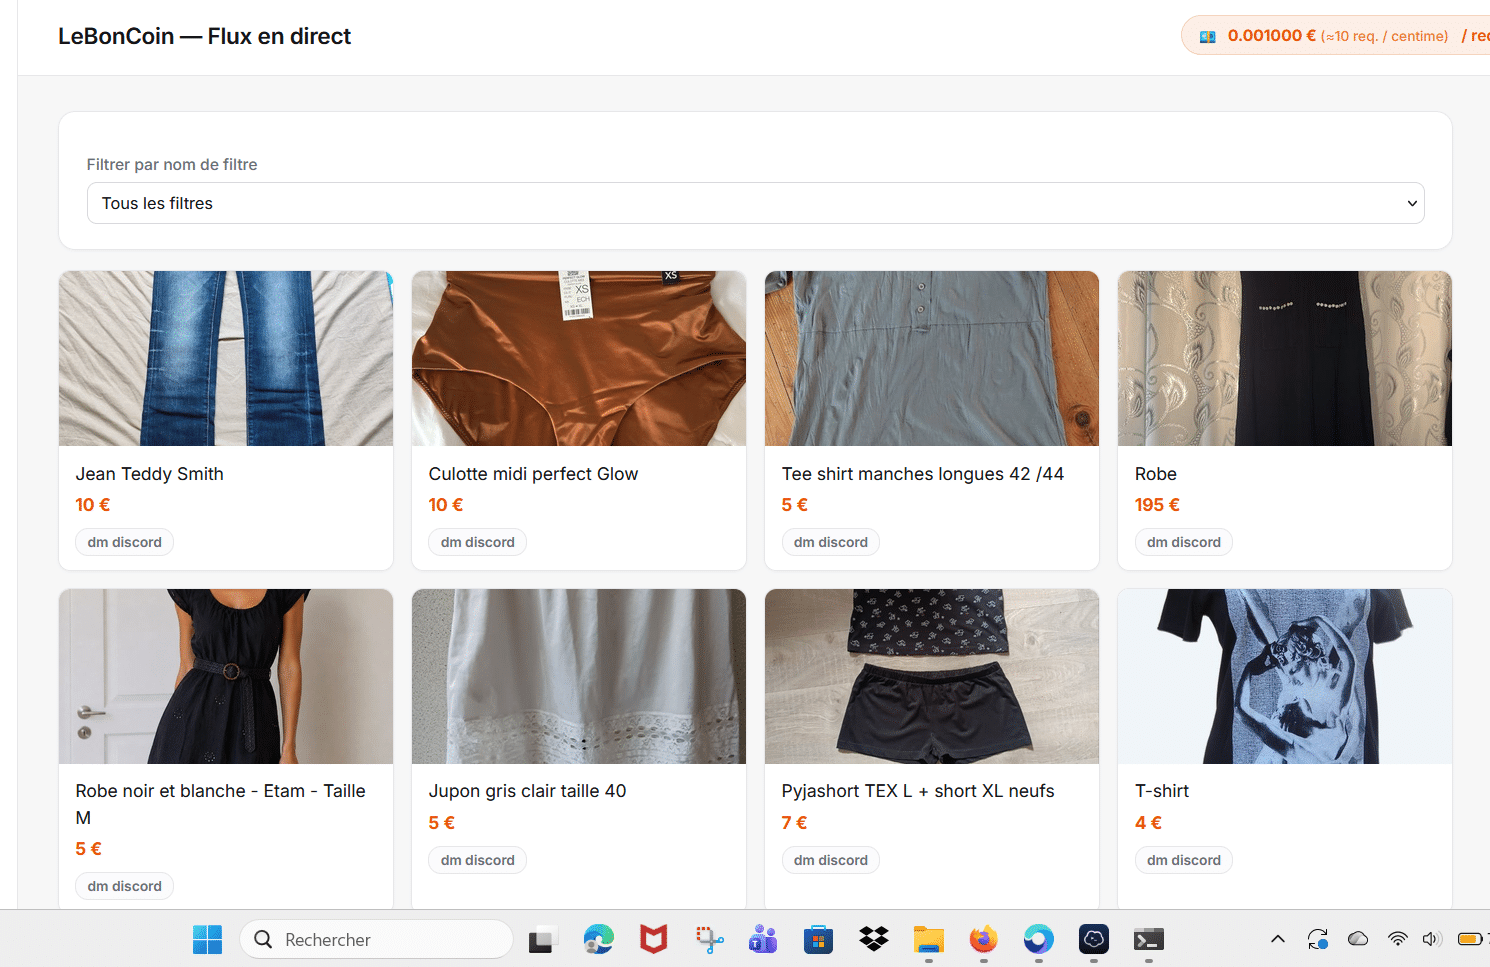Viewport: 1490px width, 967px height.
Task: Open McAfee from the taskbar
Action: 654,940
